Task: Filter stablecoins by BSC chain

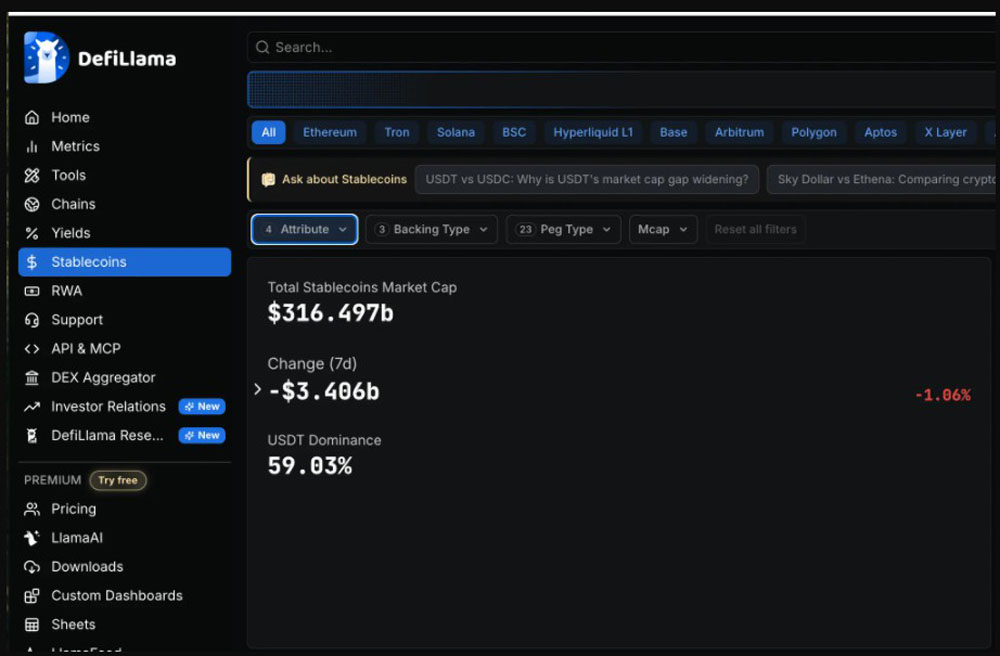Action: [x=514, y=133]
